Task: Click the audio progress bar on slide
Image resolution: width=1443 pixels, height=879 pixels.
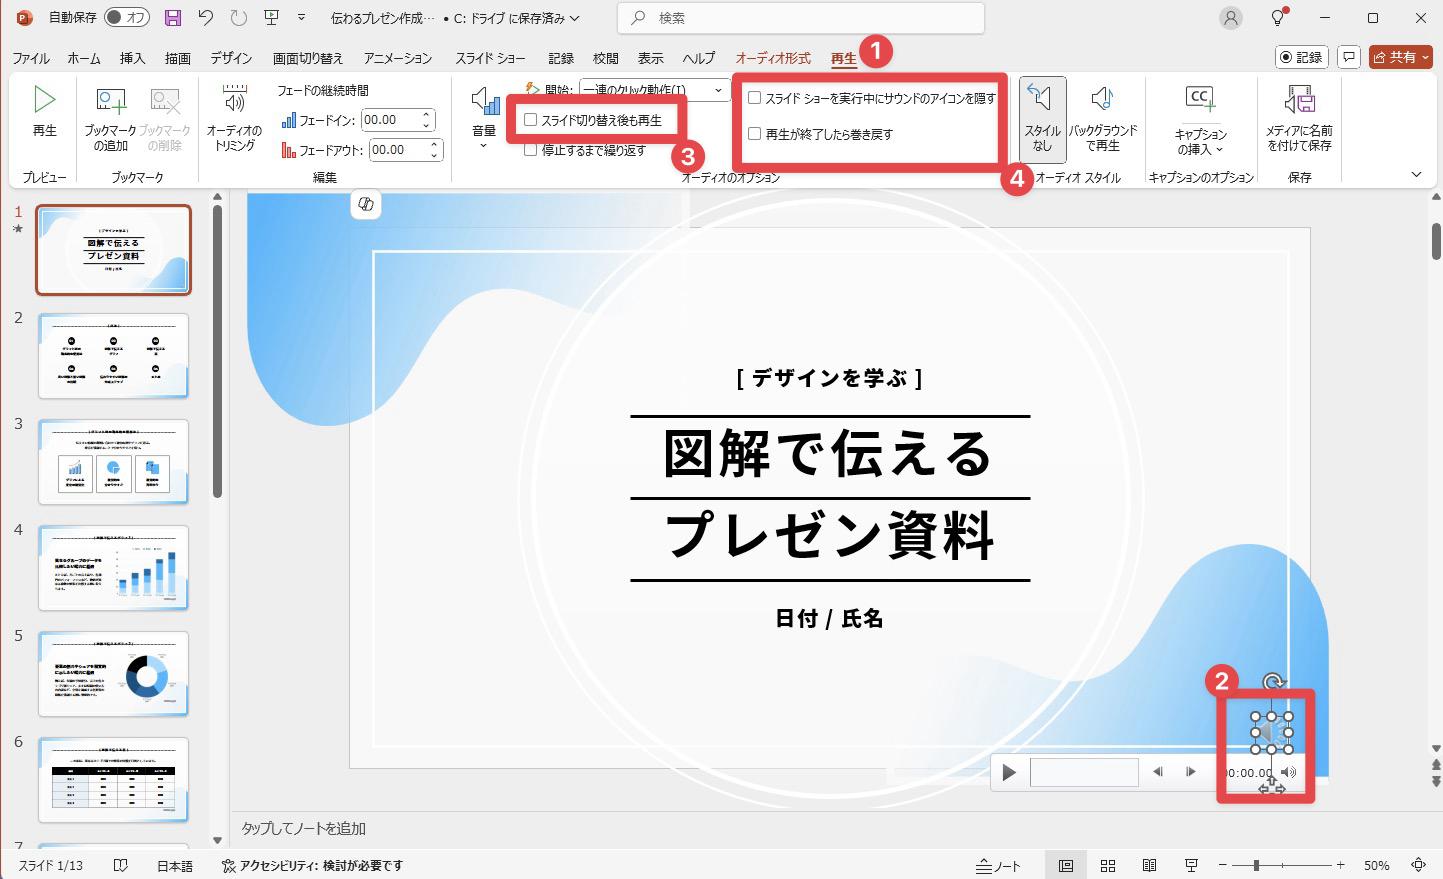Action: point(1084,772)
